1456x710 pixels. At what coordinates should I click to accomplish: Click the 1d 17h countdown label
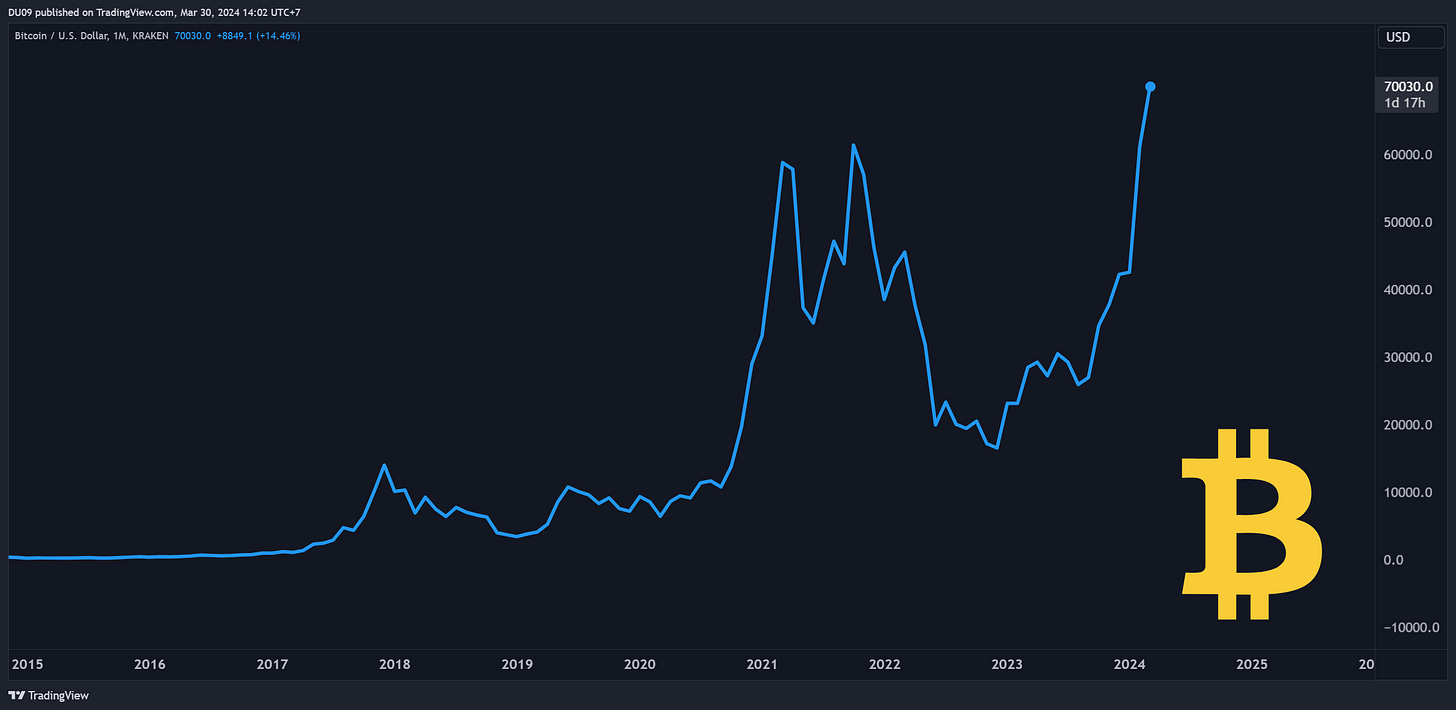click(x=1405, y=104)
